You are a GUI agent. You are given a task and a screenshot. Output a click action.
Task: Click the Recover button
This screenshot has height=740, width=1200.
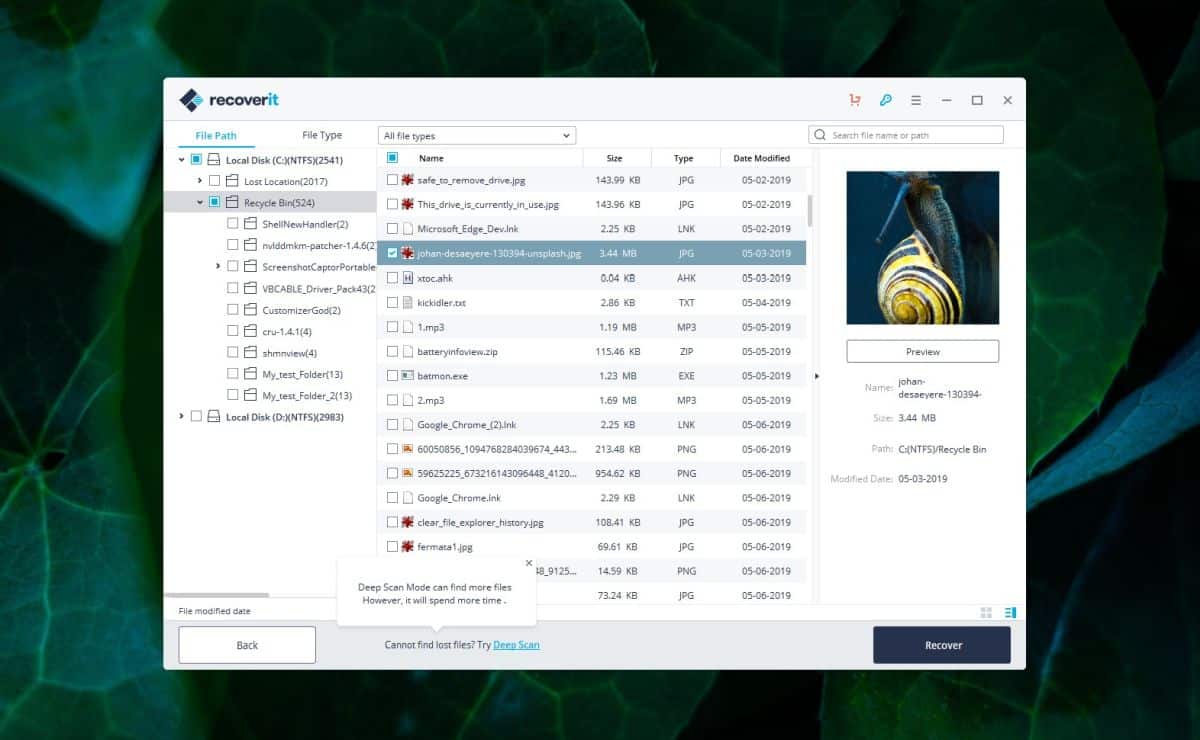(x=941, y=645)
